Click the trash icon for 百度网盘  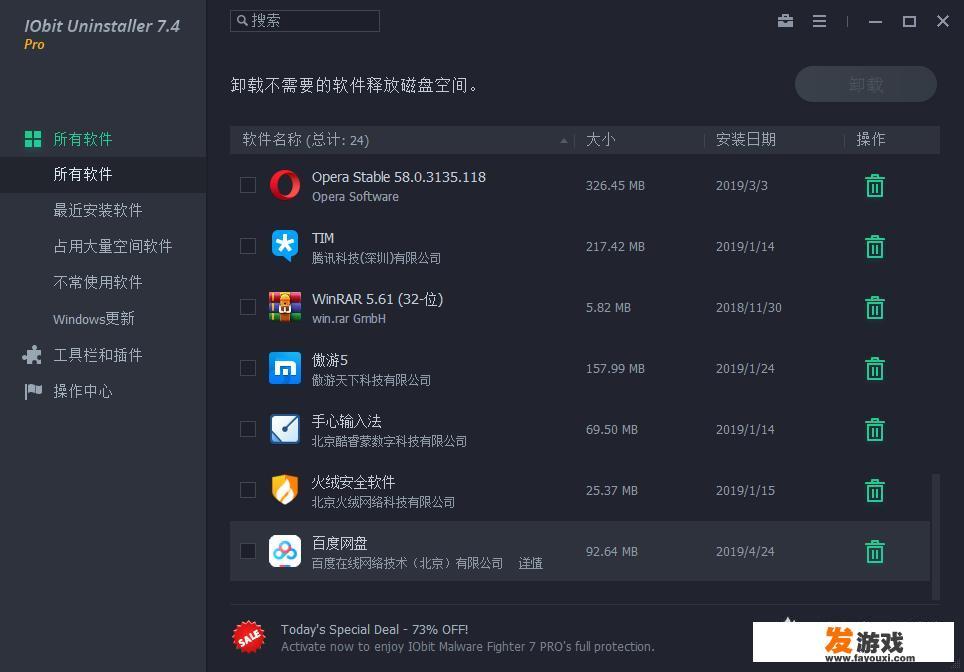point(874,551)
